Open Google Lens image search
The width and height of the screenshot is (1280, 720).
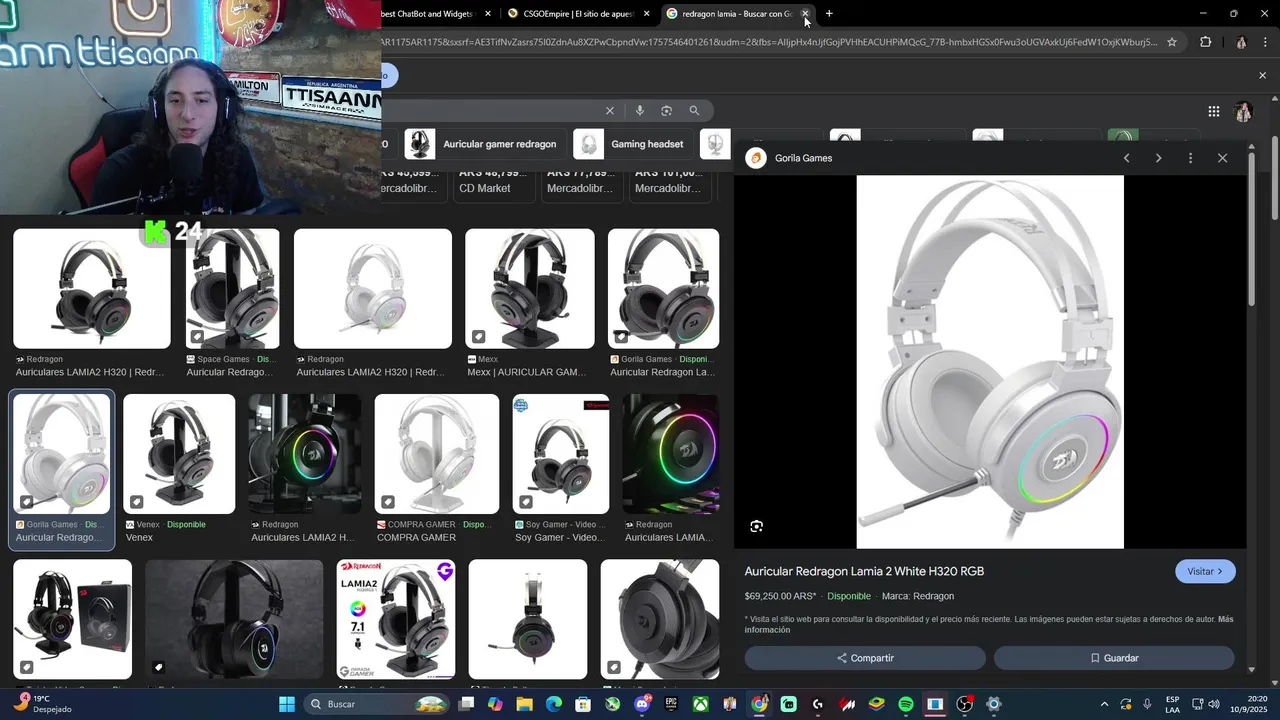click(666, 110)
